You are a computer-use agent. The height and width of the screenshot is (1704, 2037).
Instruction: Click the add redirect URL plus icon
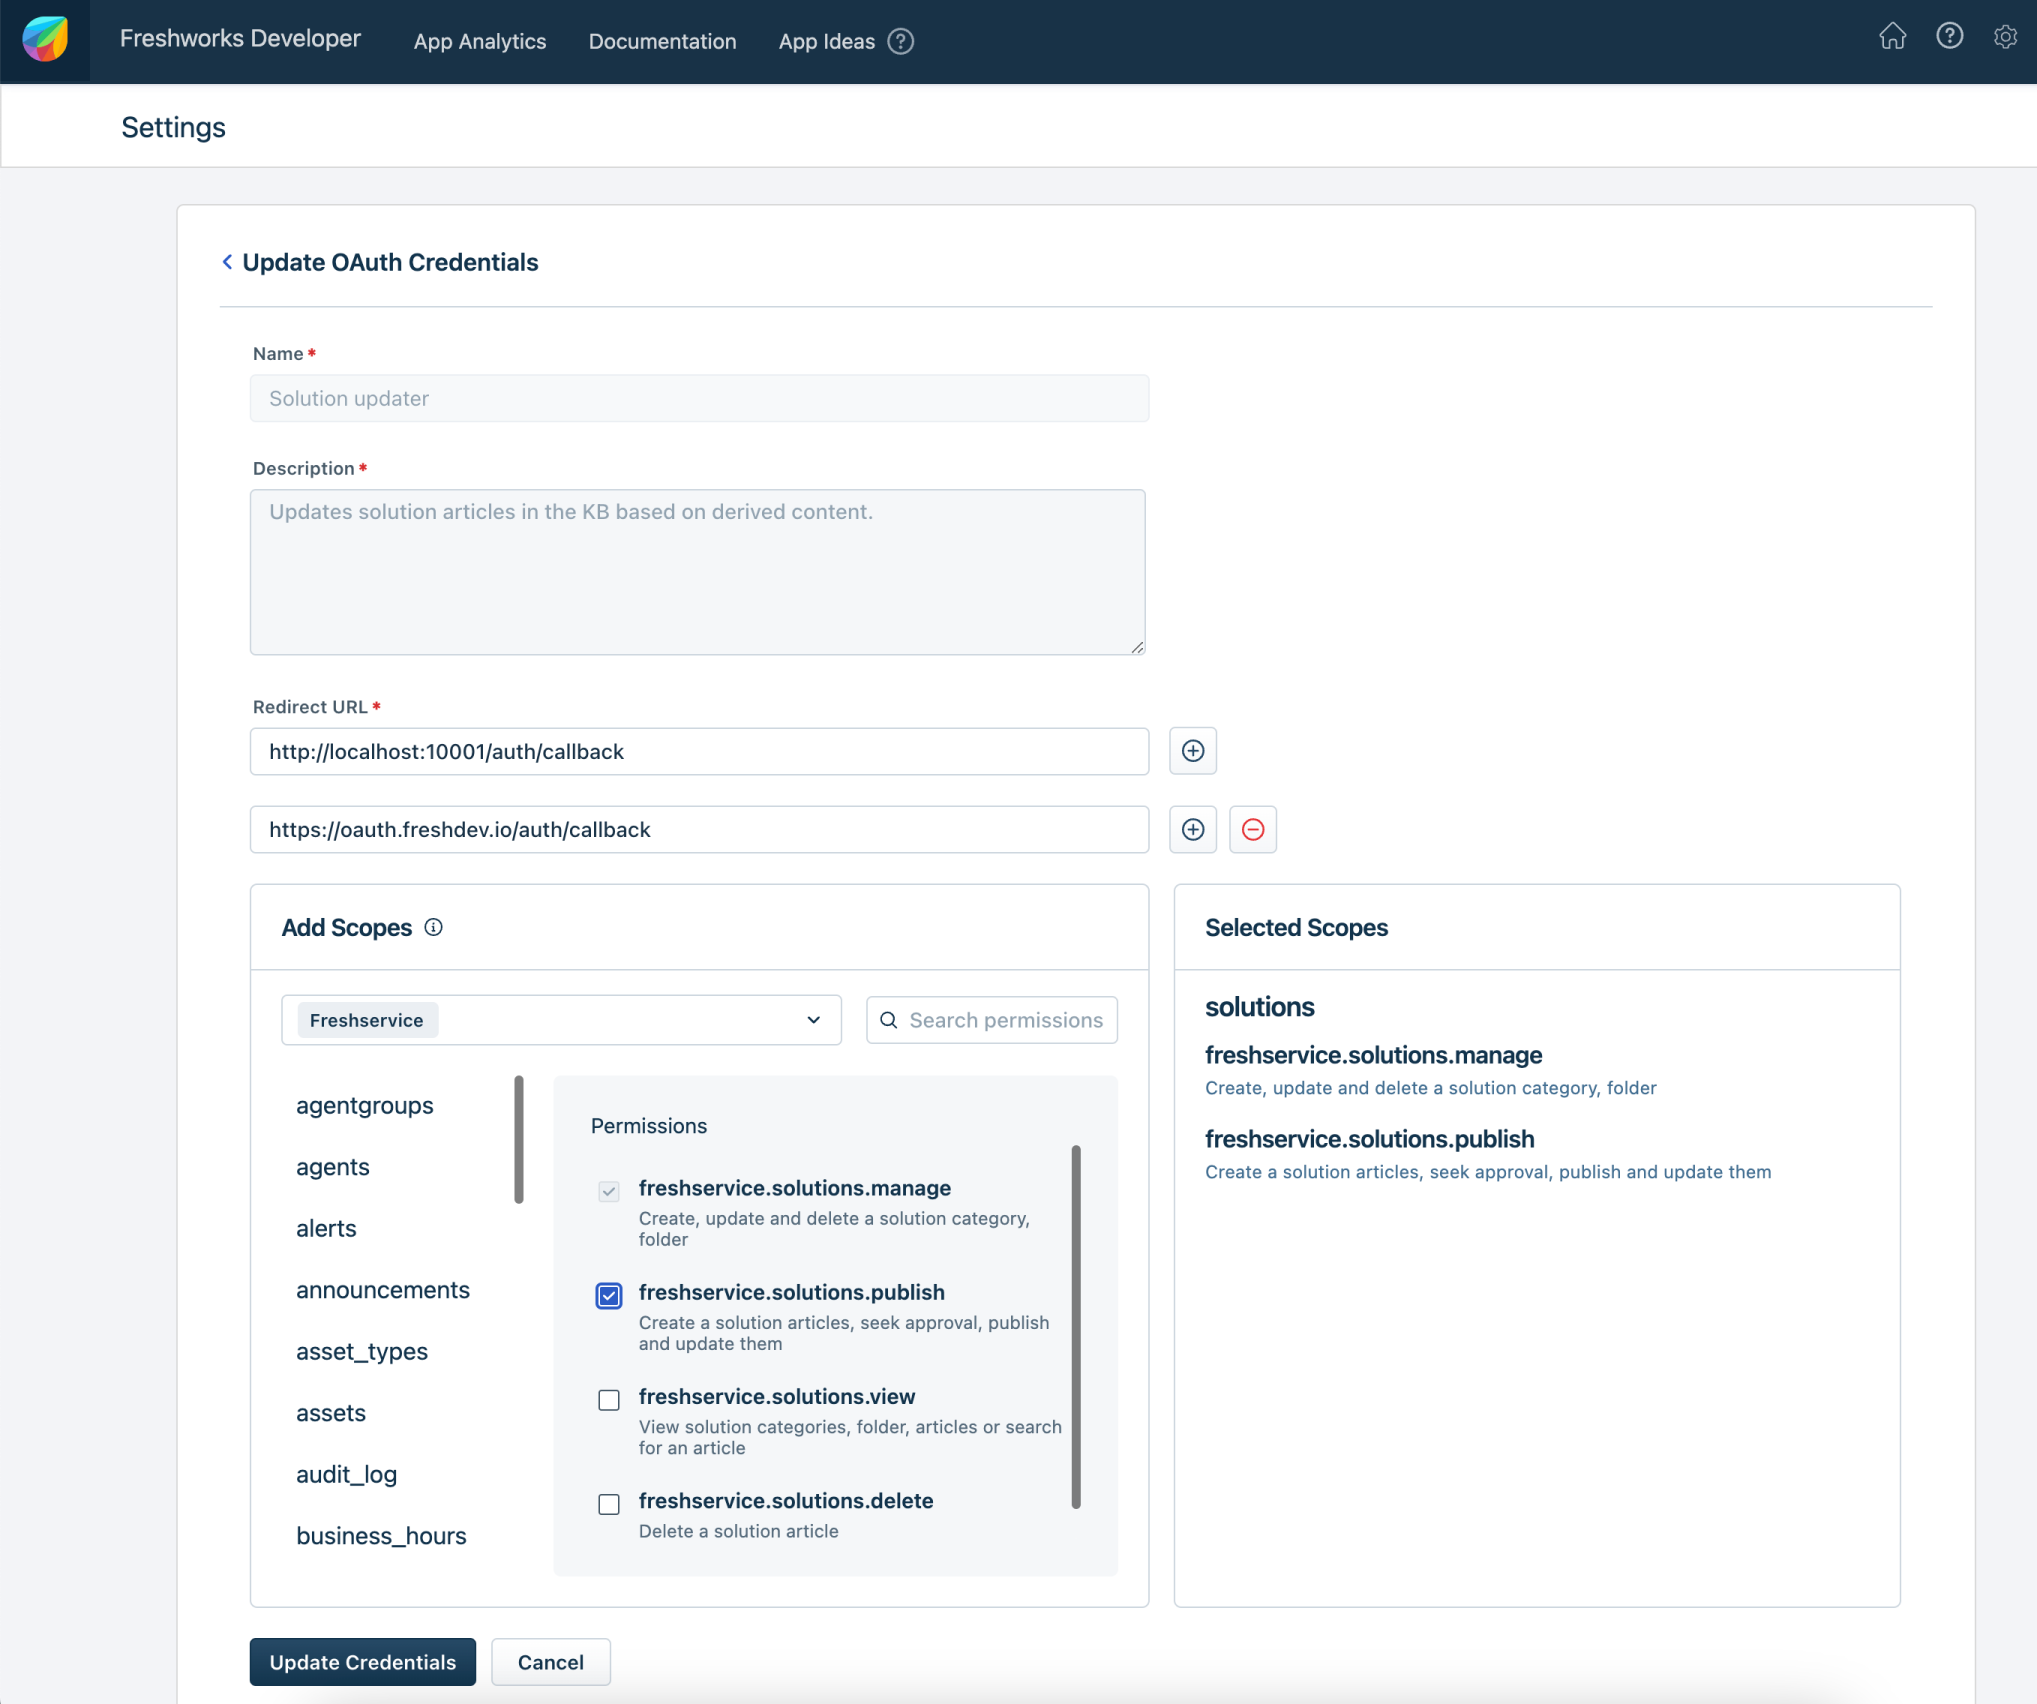point(1193,751)
